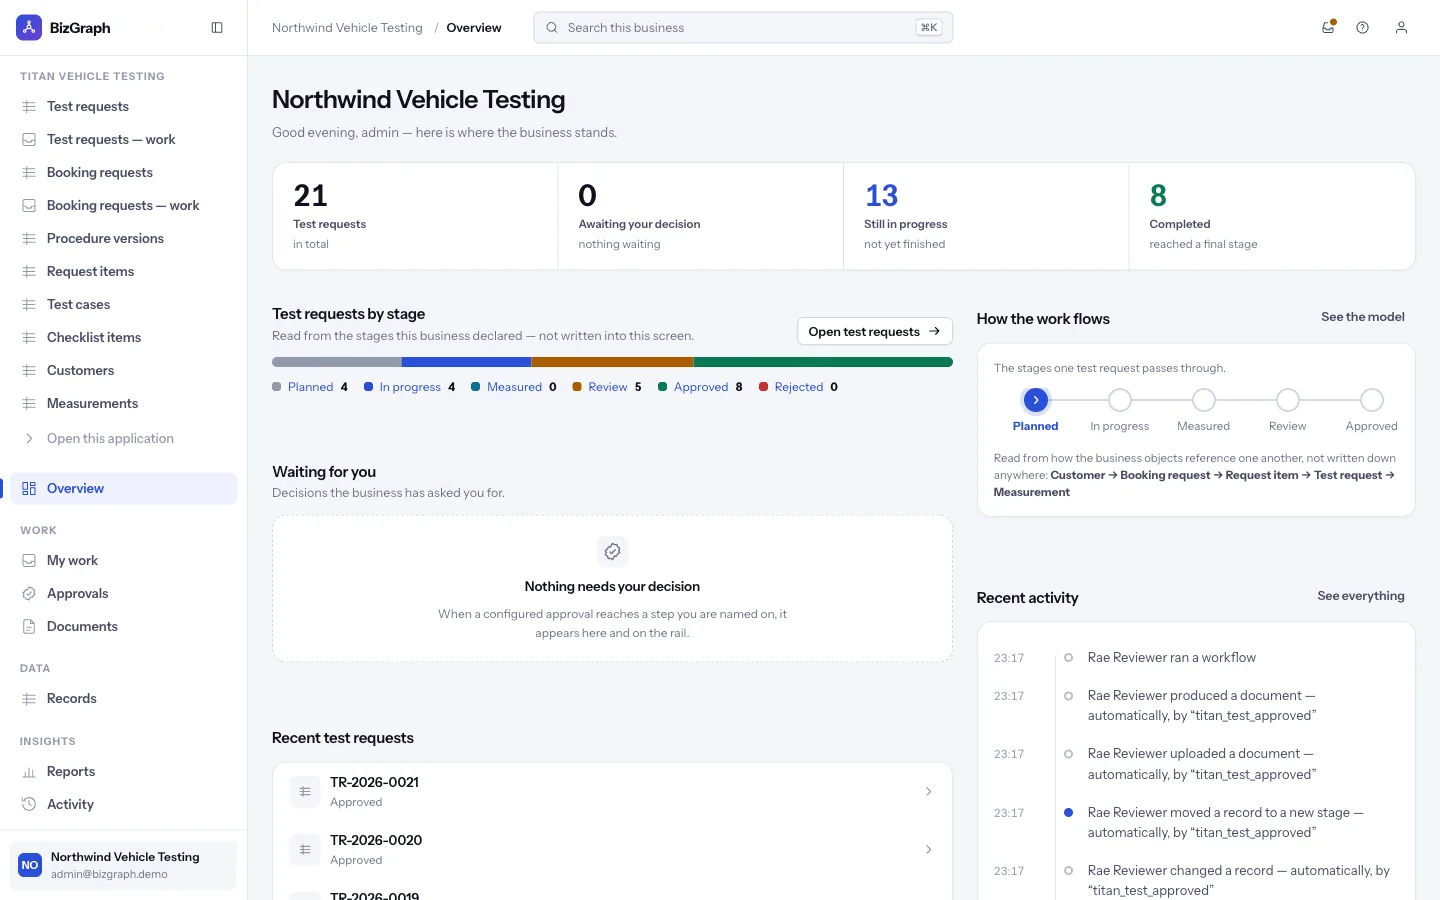This screenshot has width=1440, height=900.
Task: Click the 21 Test requests total card
Action: [415, 217]
